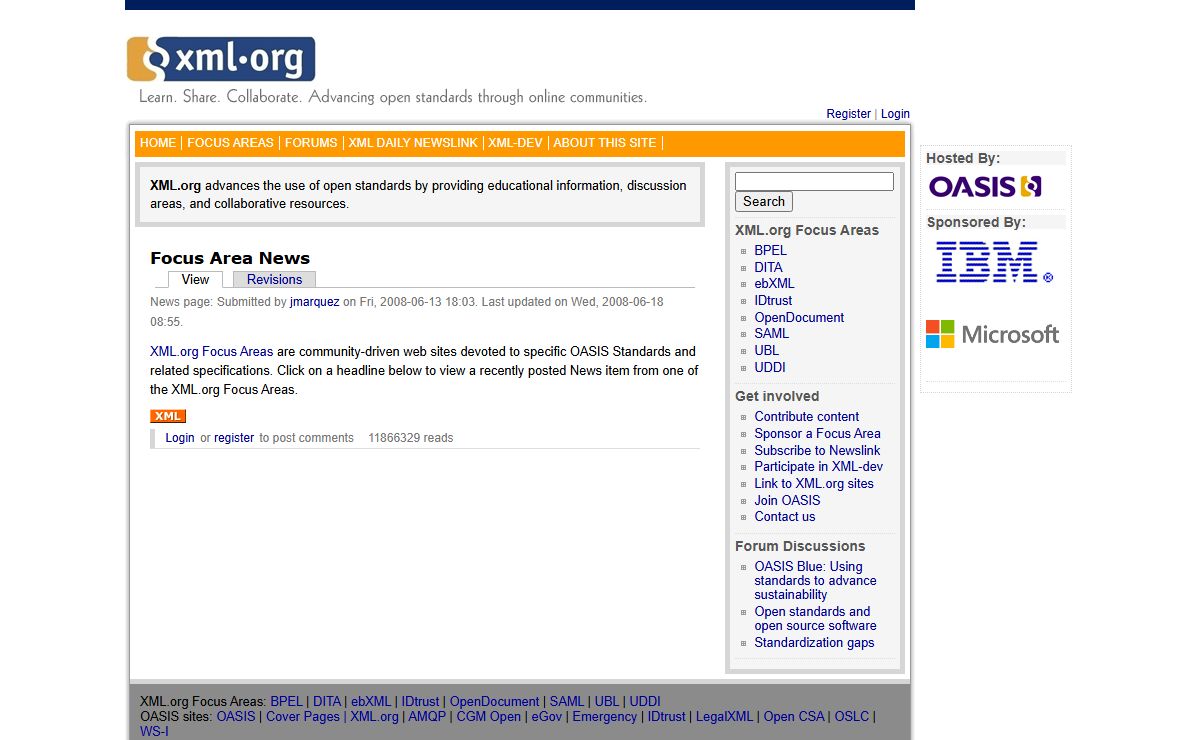Open the jmarquez author link

pos(315,302)
